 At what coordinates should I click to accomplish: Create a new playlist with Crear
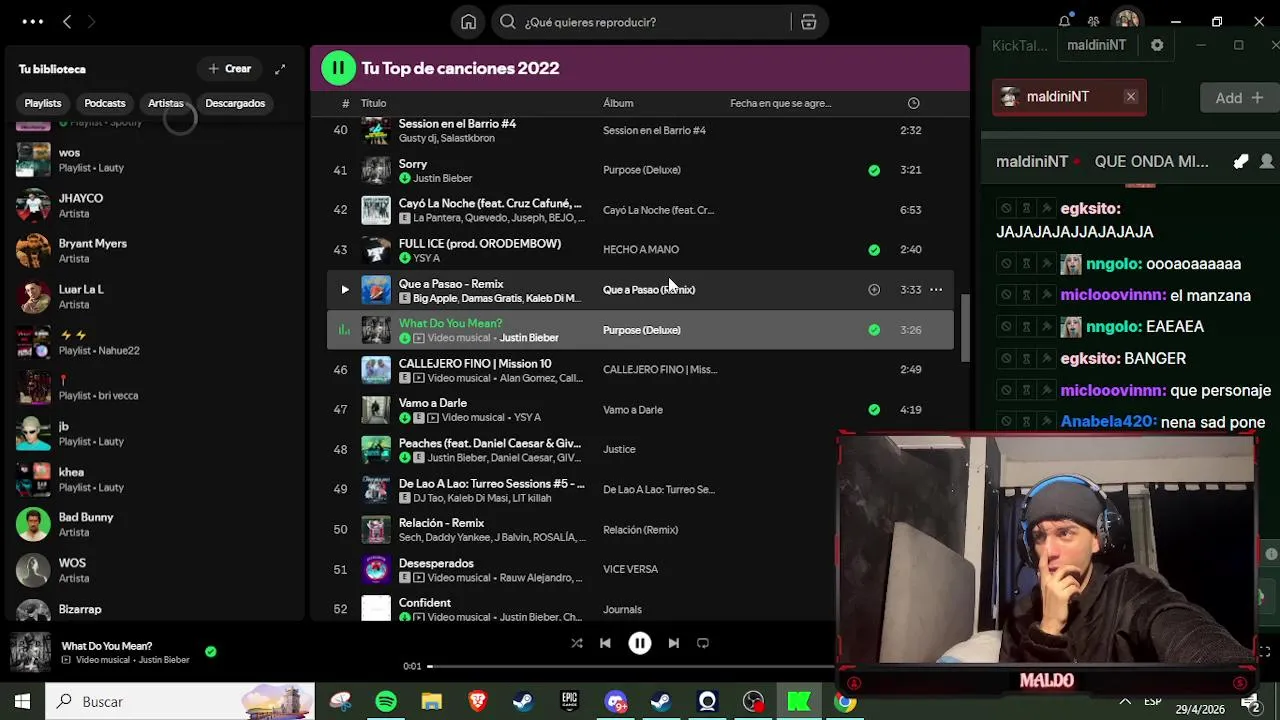pyautogui.click(x=229, y=69)
